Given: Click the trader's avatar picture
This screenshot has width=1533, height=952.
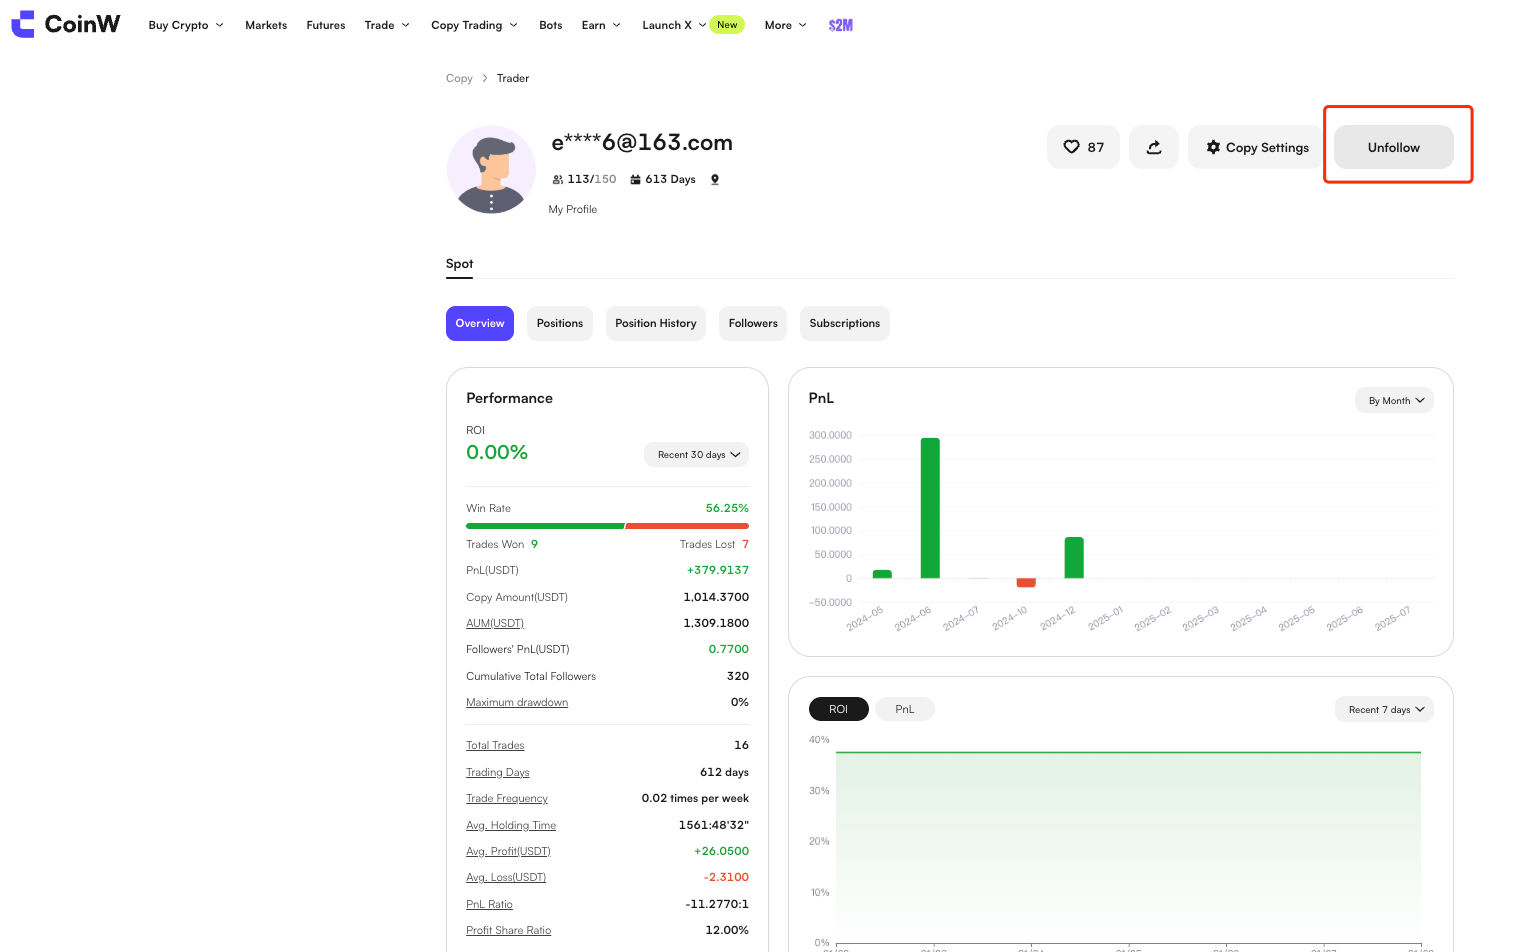Looking at the screenshot, I should click(x=491, y=170).
